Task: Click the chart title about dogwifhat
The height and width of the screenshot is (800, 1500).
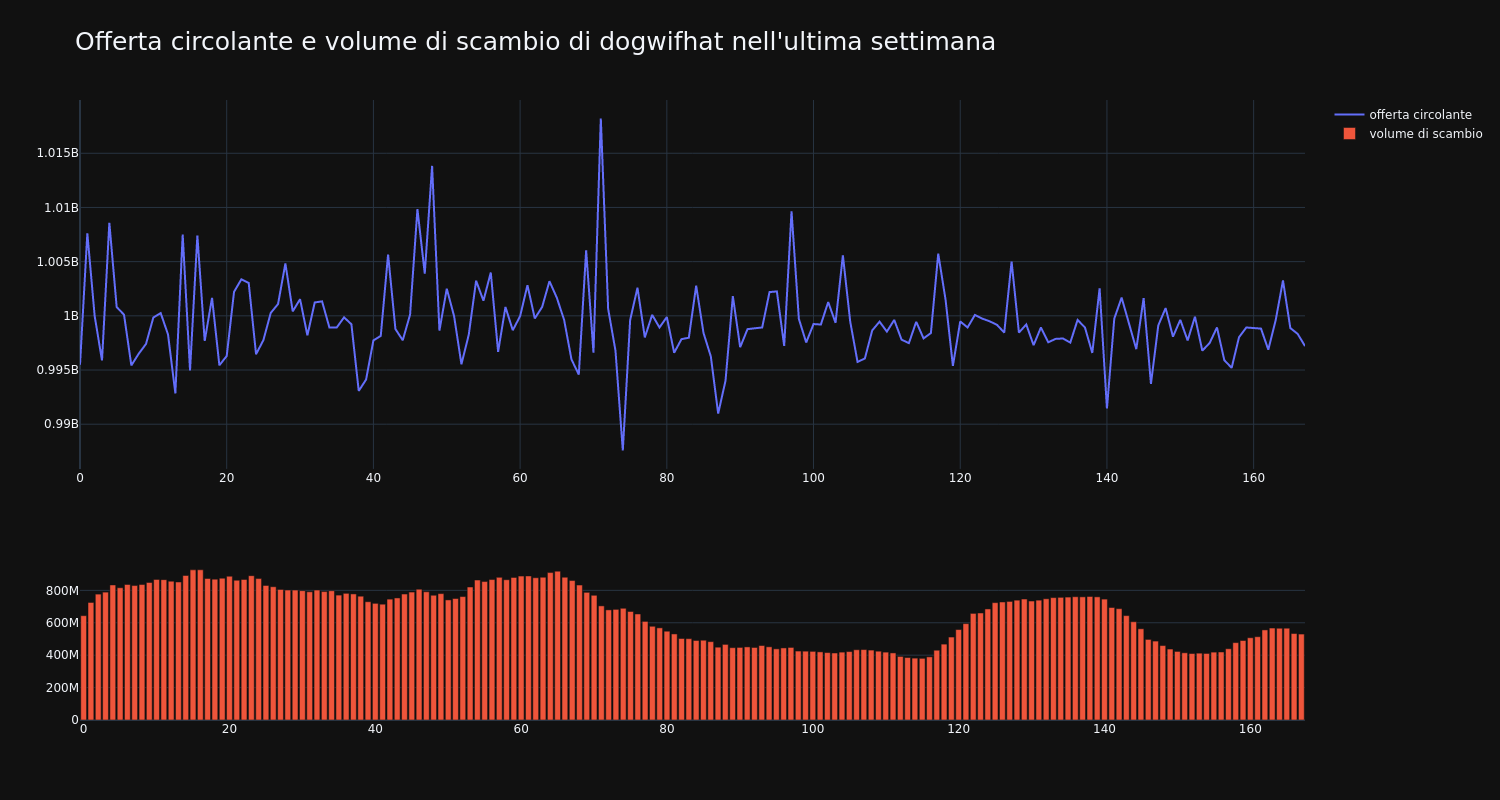Action: point(535,42)
